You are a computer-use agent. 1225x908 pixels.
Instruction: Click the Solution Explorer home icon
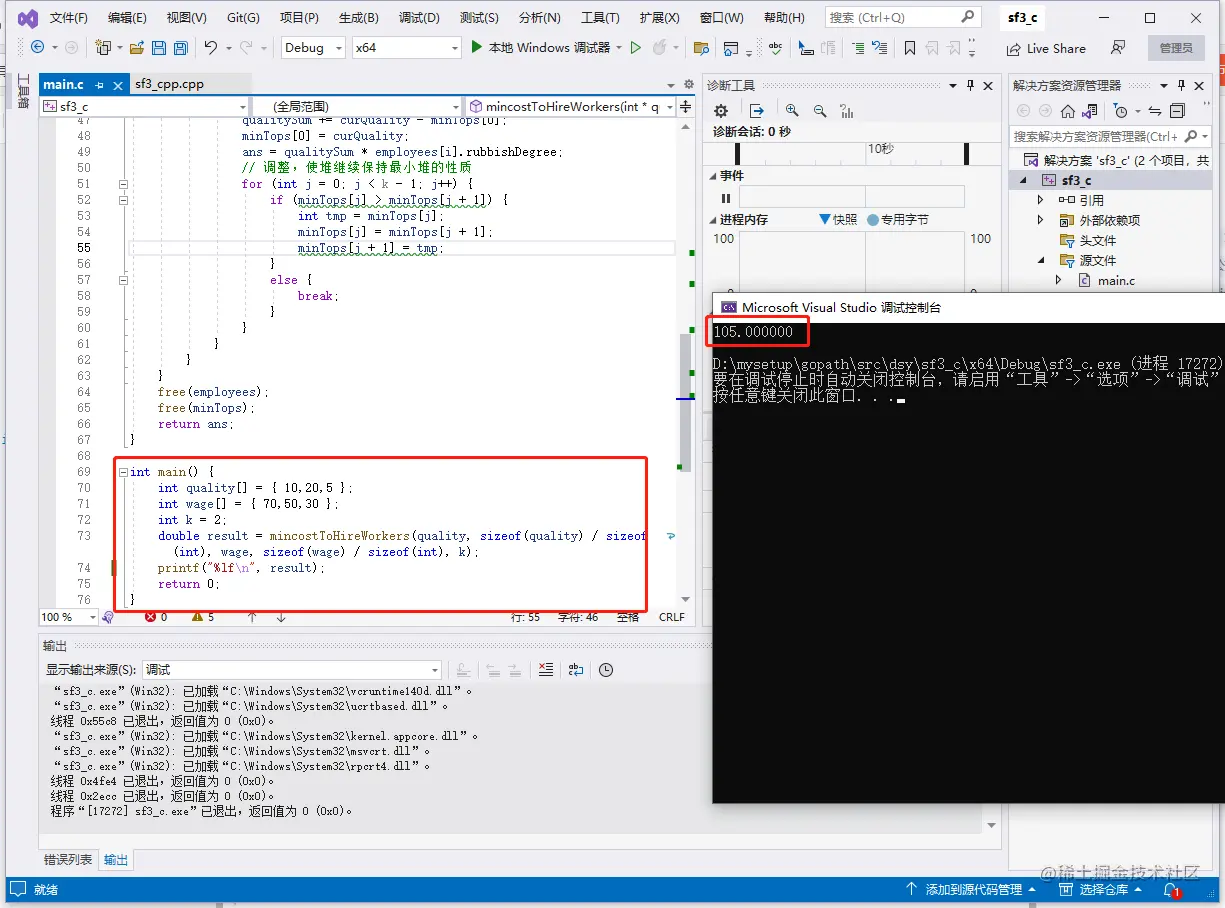pos(1068,111)
